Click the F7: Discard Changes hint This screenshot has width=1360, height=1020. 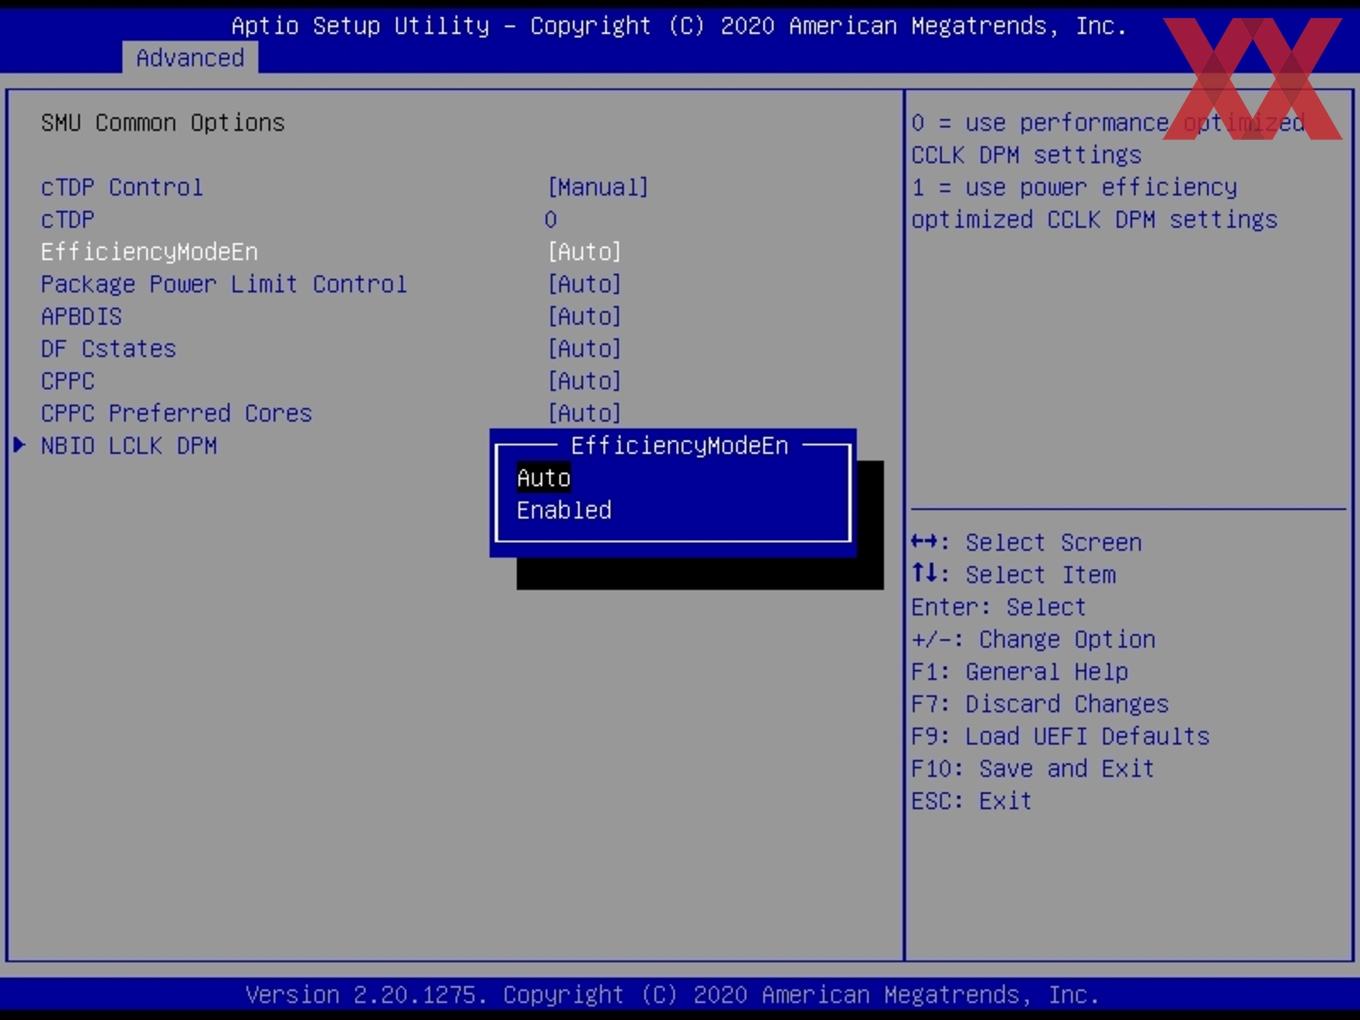click(x=1039, y=704)
